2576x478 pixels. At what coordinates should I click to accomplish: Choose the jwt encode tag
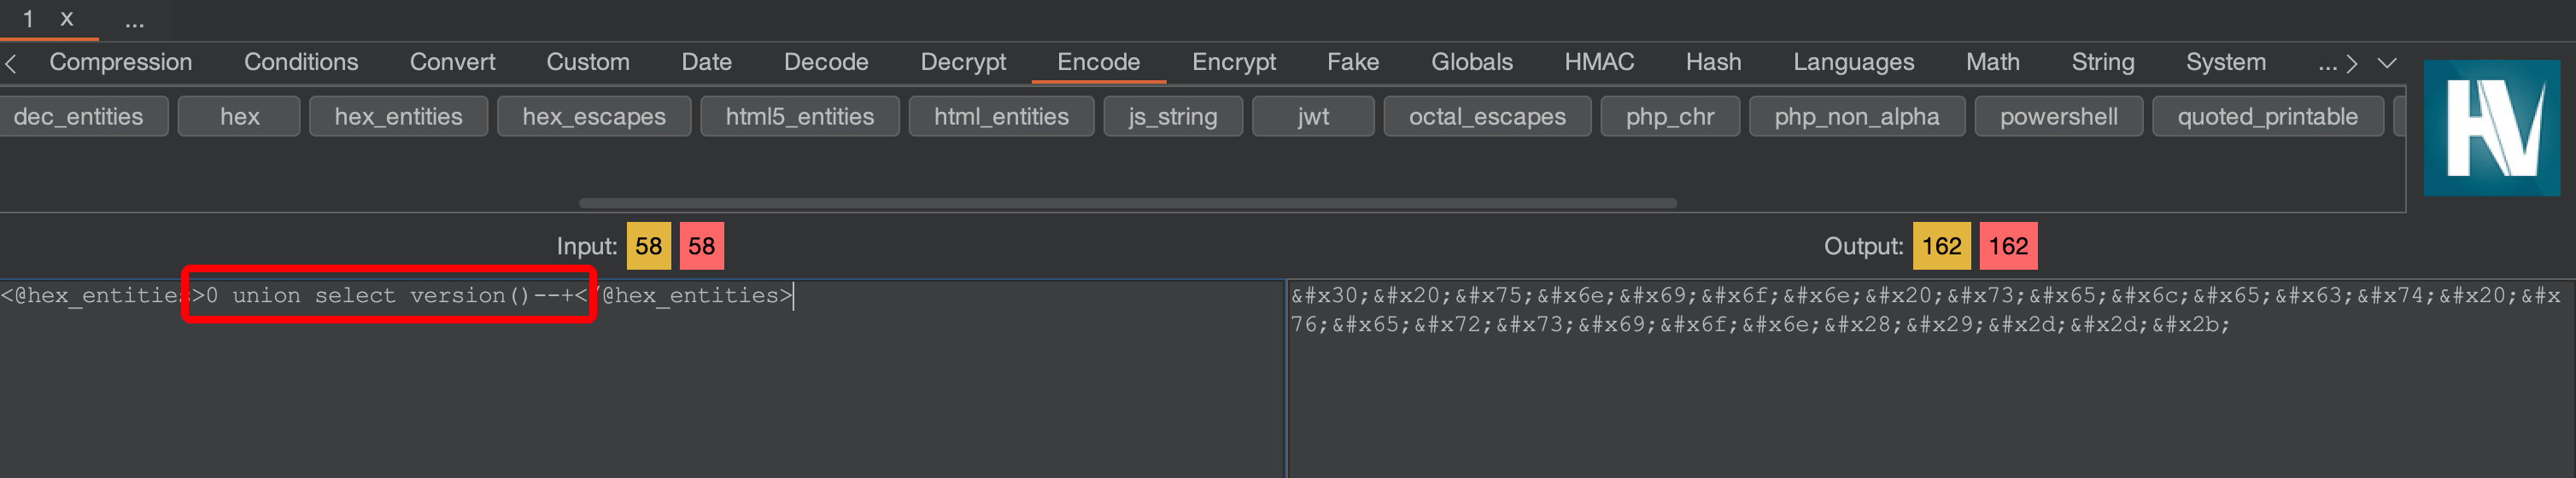1312,116
